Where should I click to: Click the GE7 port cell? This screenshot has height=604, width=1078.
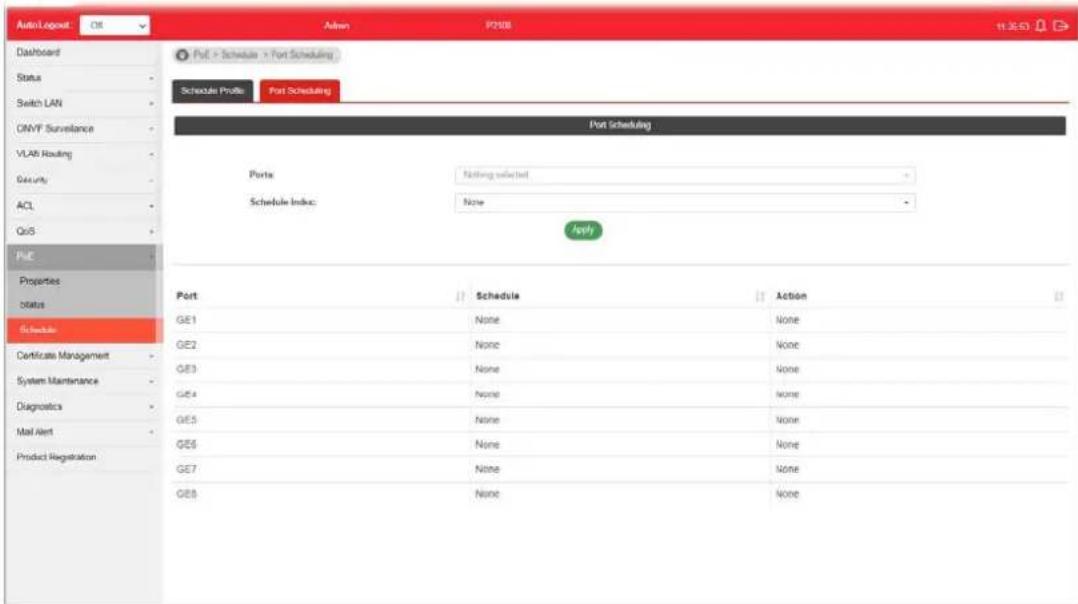click(186, 469)
